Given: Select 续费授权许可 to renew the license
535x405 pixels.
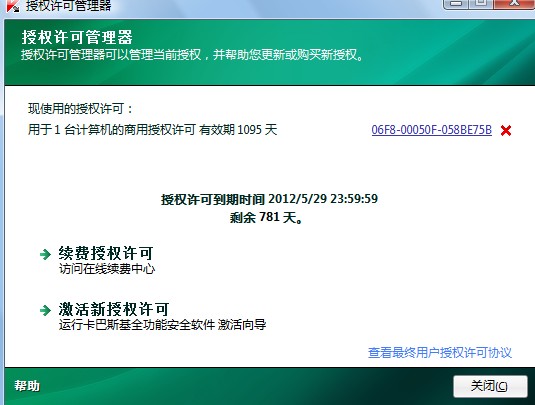Looking at the screenshot, I should point(106,253).
